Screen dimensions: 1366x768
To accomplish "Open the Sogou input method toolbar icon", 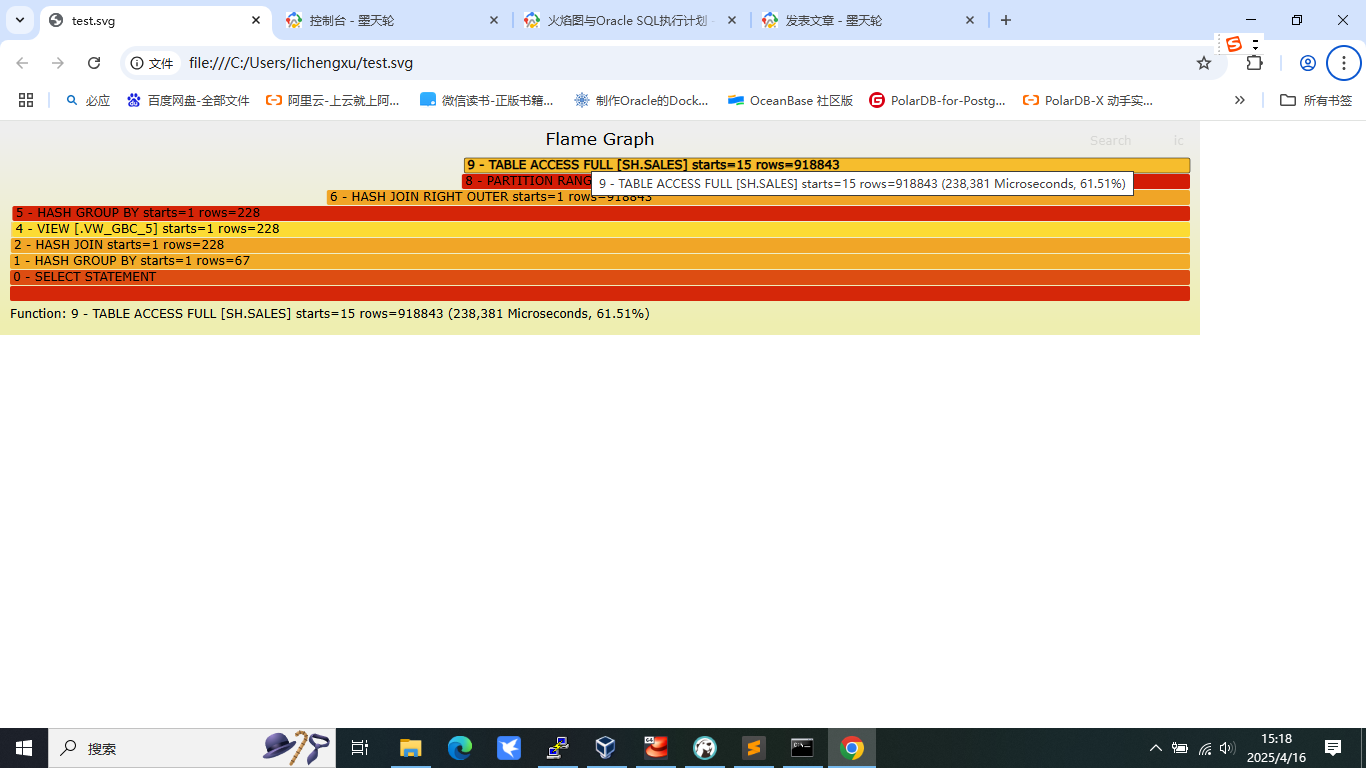I will pos(1234,44).
